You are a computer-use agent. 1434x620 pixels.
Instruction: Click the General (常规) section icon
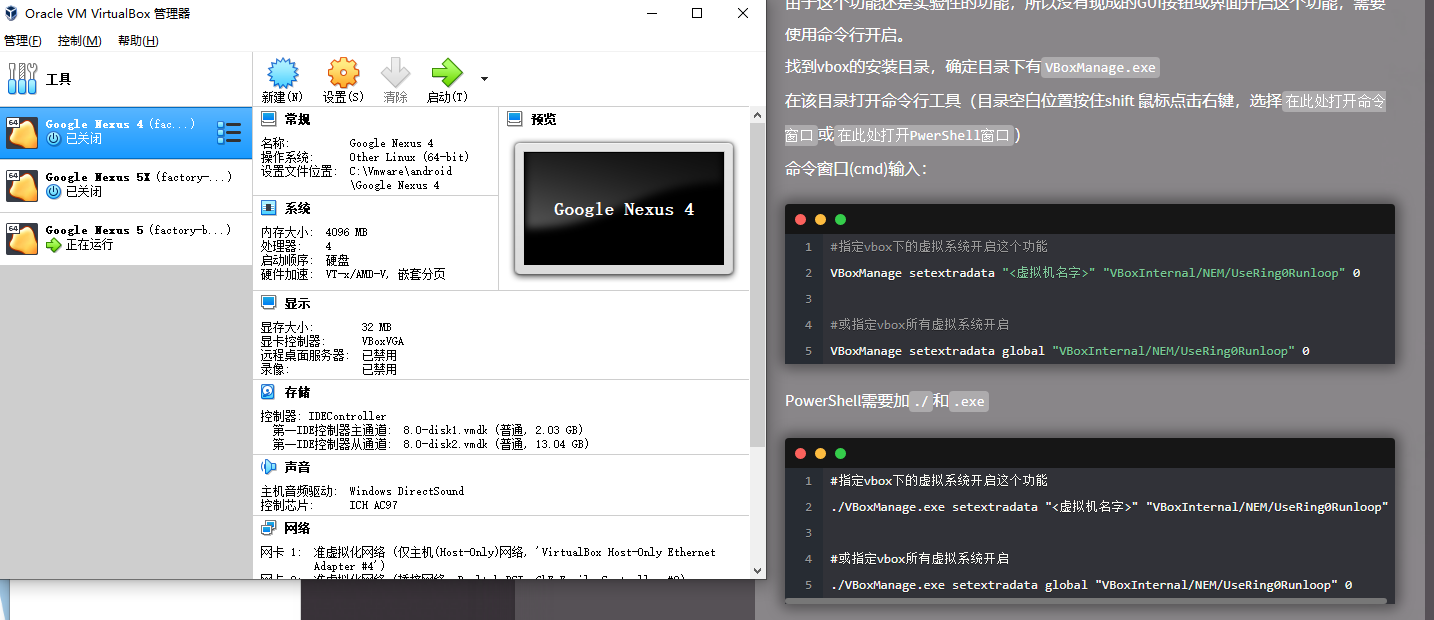coord(268,119)
